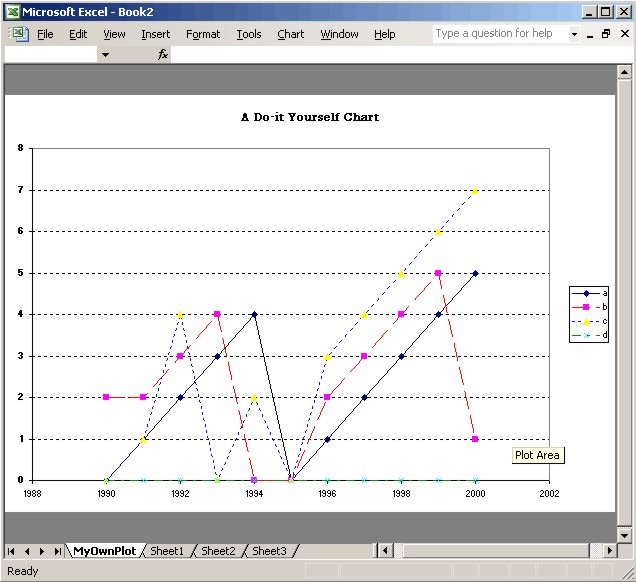636x582 pixels.
Task: Jump to last sheet tab arrow
Action: 58,551
